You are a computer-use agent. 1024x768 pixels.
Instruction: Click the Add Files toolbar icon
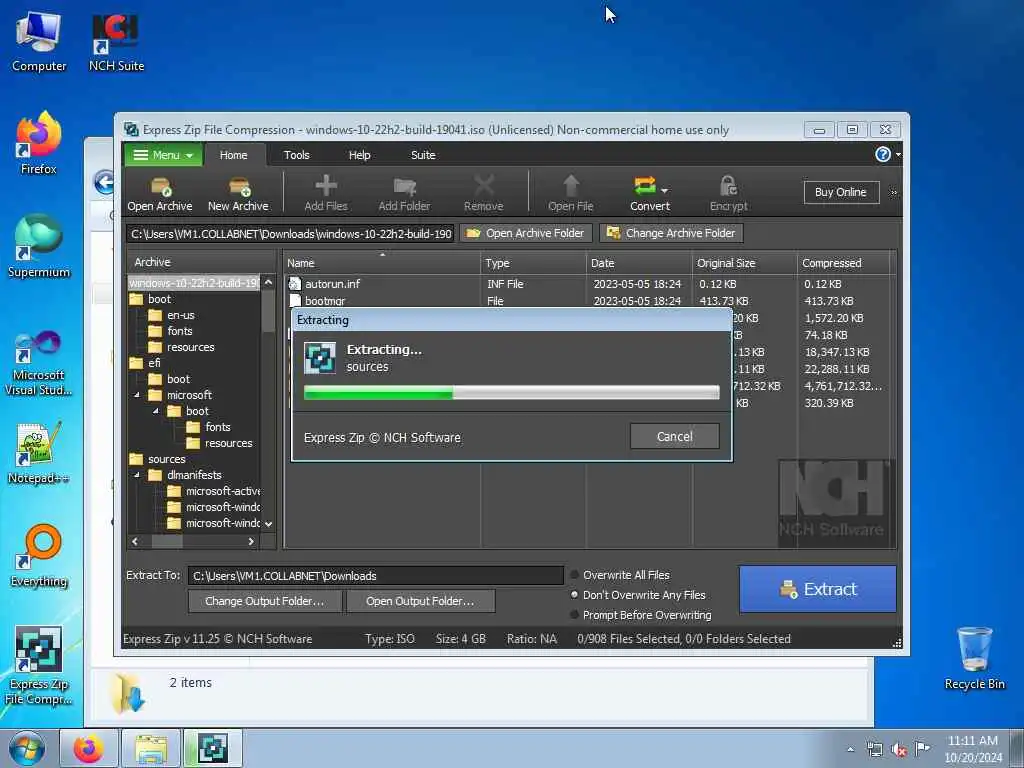(326, 193)
